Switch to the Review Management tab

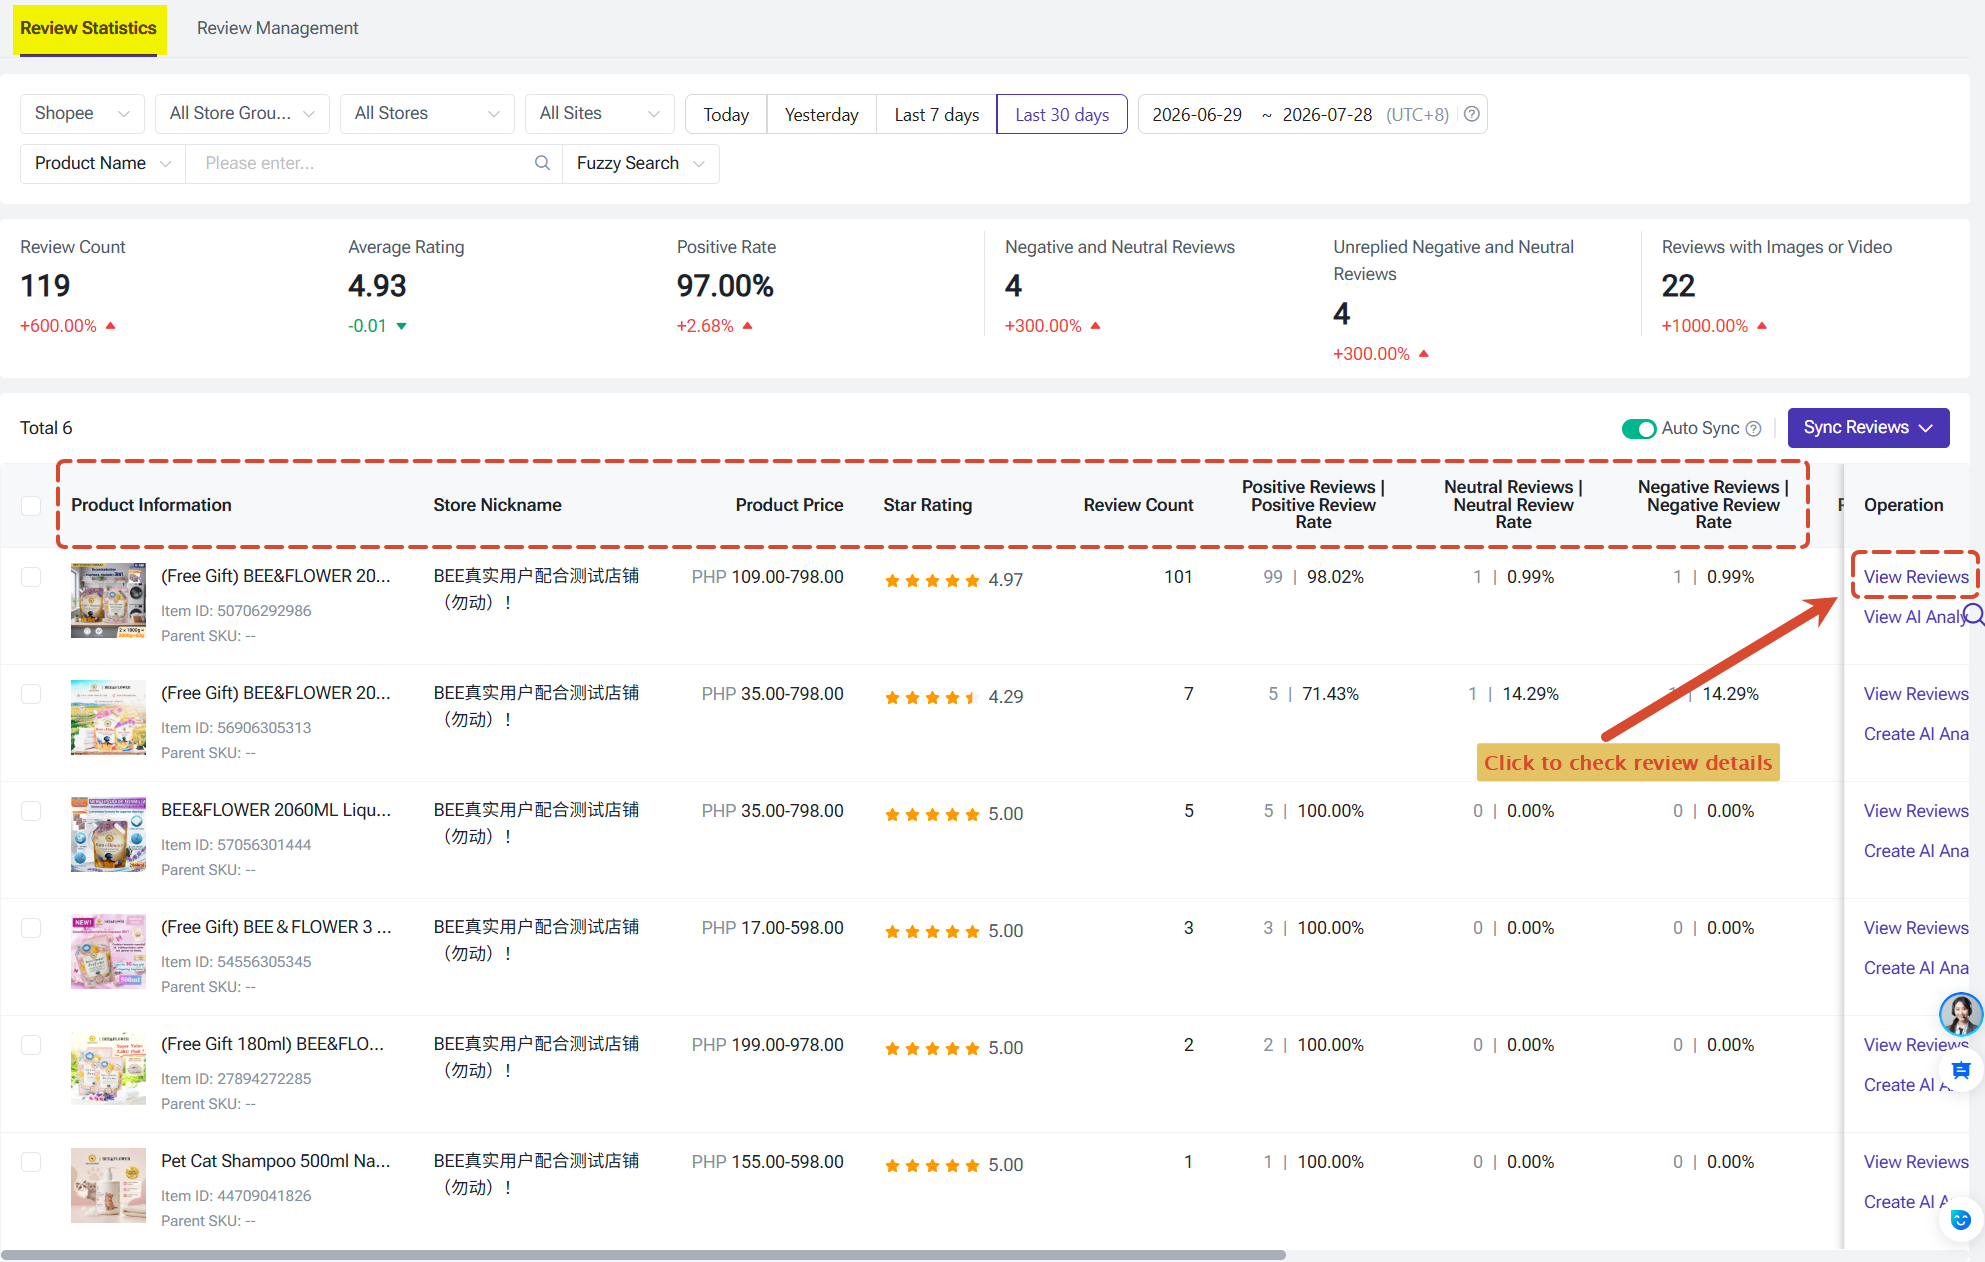tap(277, 28)
